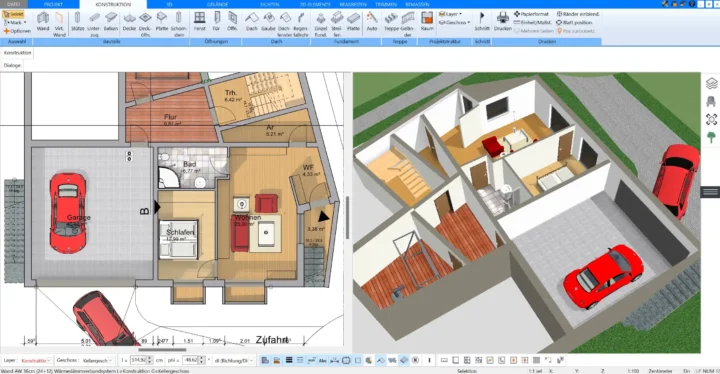The image size is (720, 374).
Task: Click the horizontal scrollbar of plan view
Action: pos(162,350)
